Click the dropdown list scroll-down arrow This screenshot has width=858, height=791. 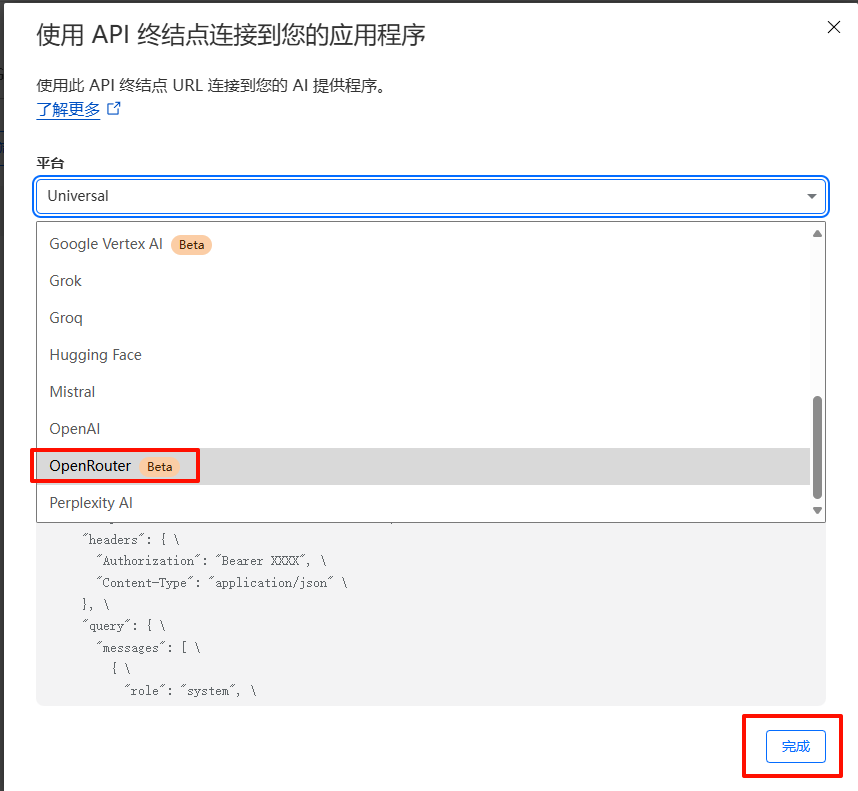(x=817, y=510)
